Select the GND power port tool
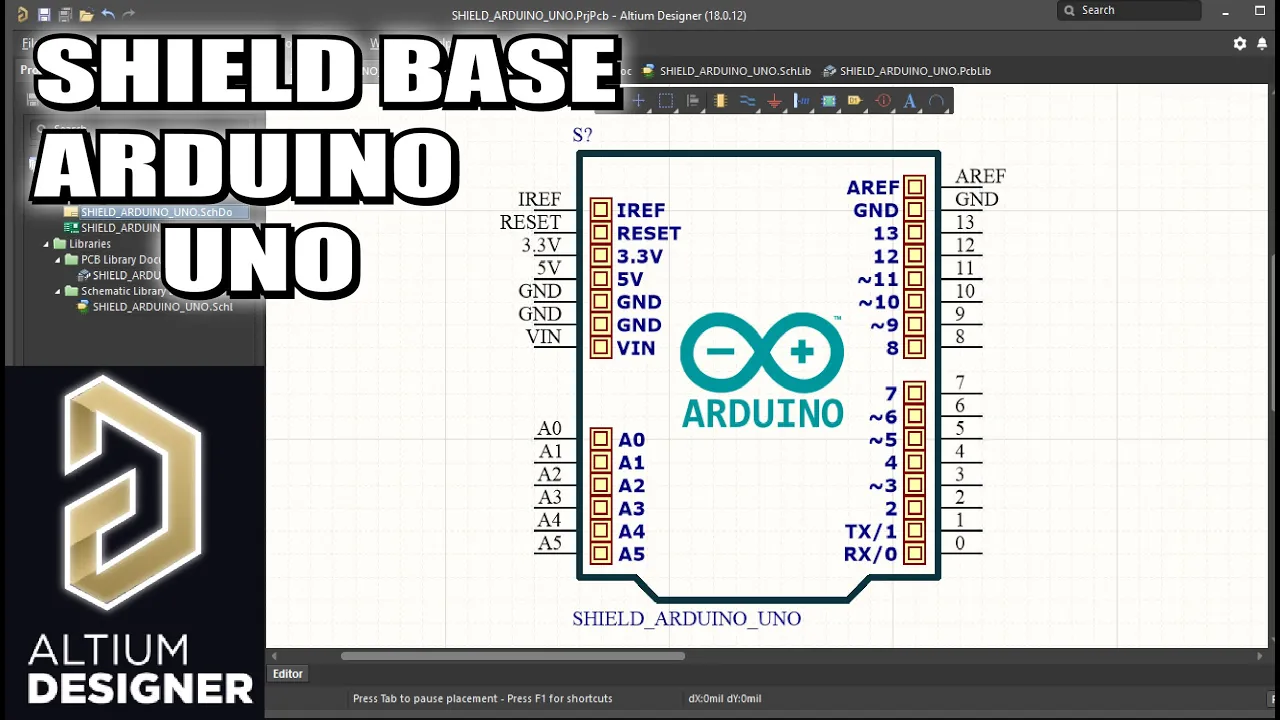Image resolution: width=1280 pixels, height=720 pixels. tap(774, 101)
